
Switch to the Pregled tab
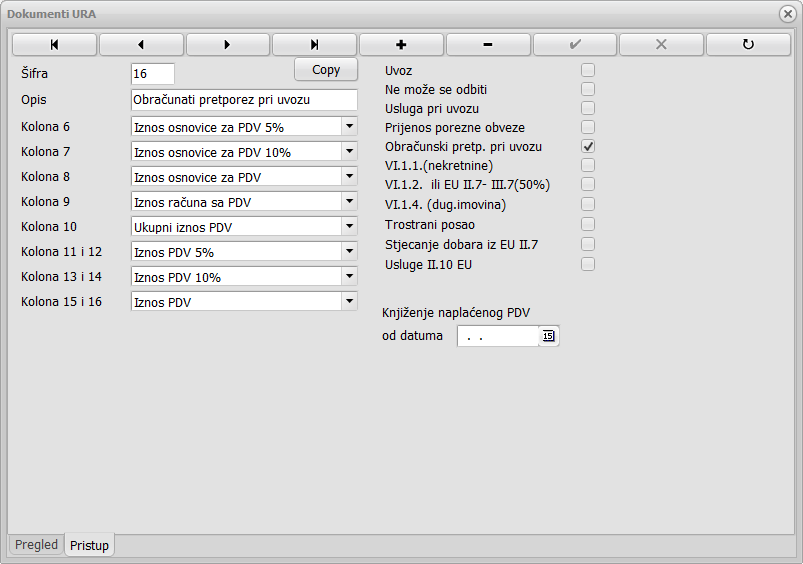[36, 545]
